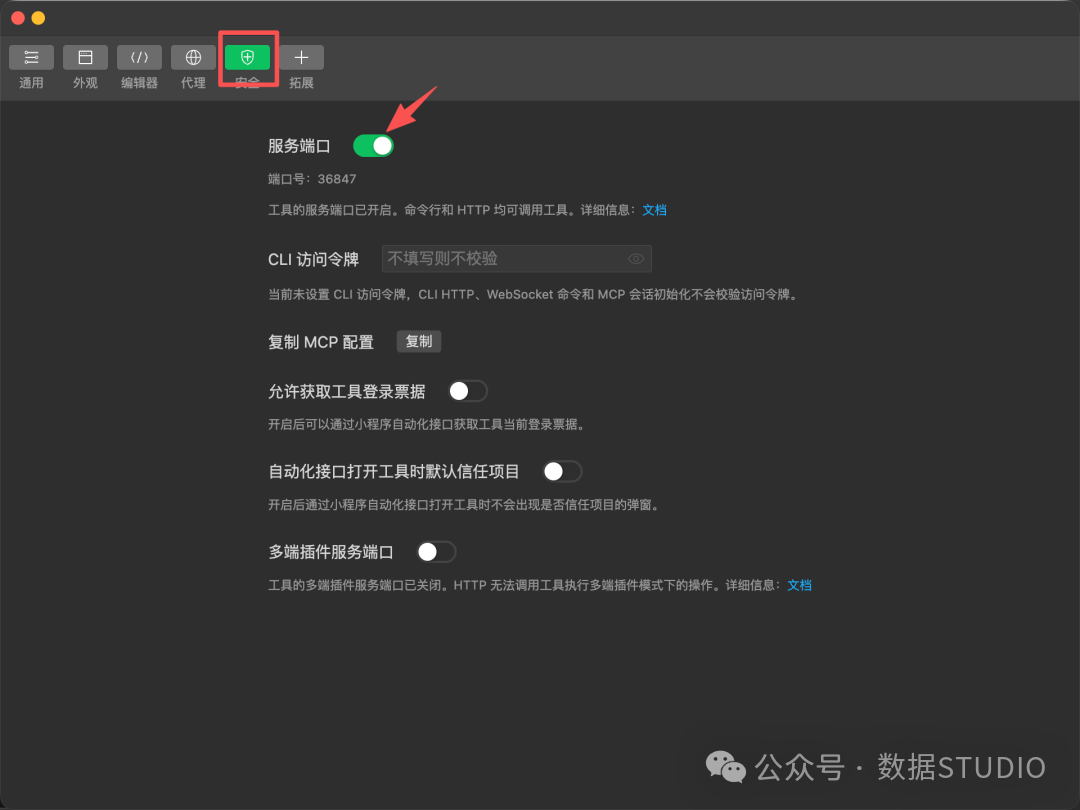Open the 通用 general settings icon

click(31, 57)
